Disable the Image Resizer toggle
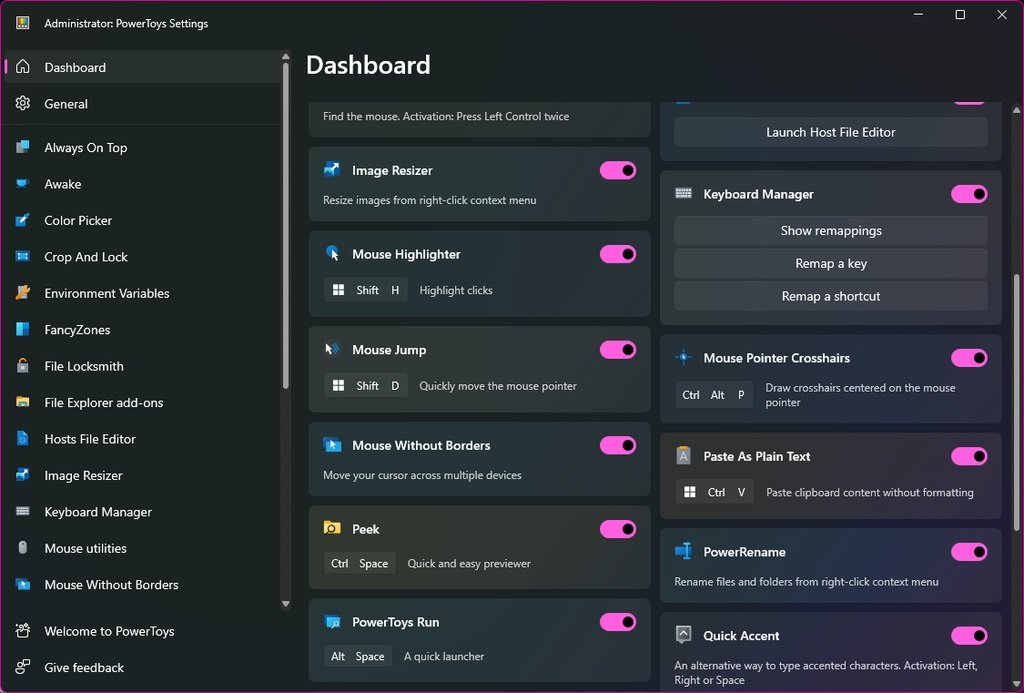This screenshot has height=693, width=1024. coord(617,171)
